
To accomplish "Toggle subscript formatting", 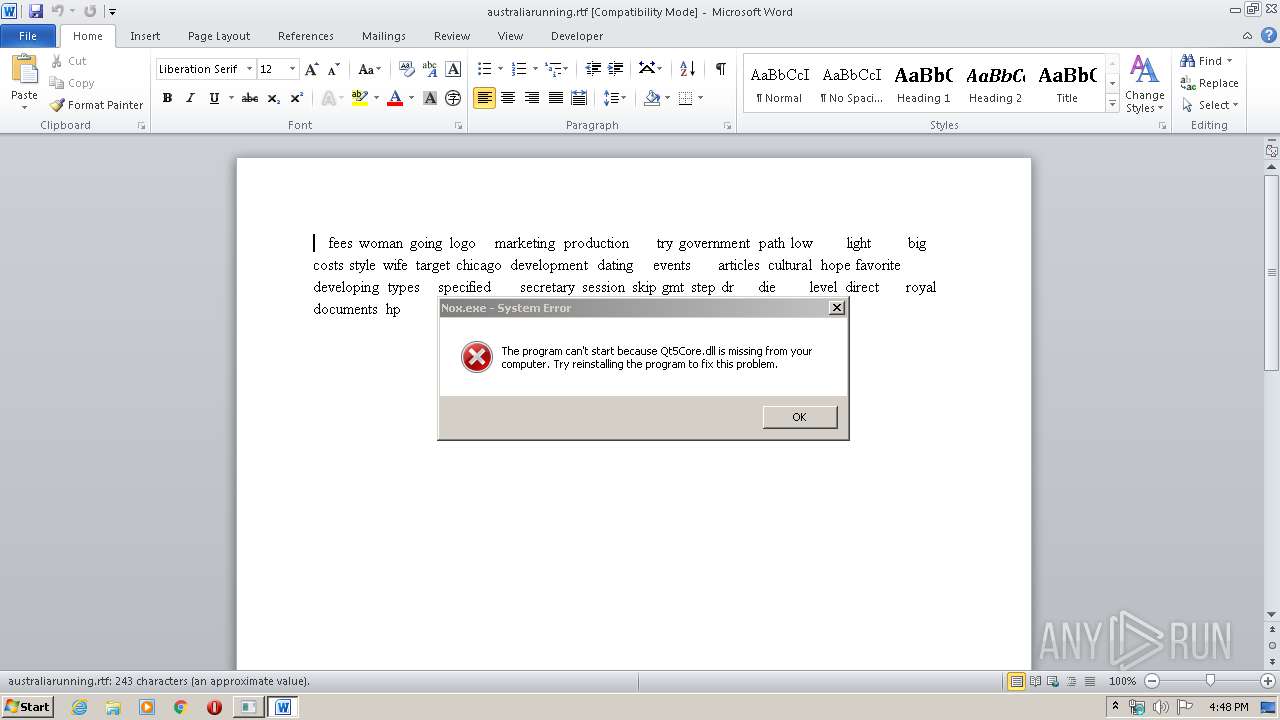I will [x=273, y=98].
